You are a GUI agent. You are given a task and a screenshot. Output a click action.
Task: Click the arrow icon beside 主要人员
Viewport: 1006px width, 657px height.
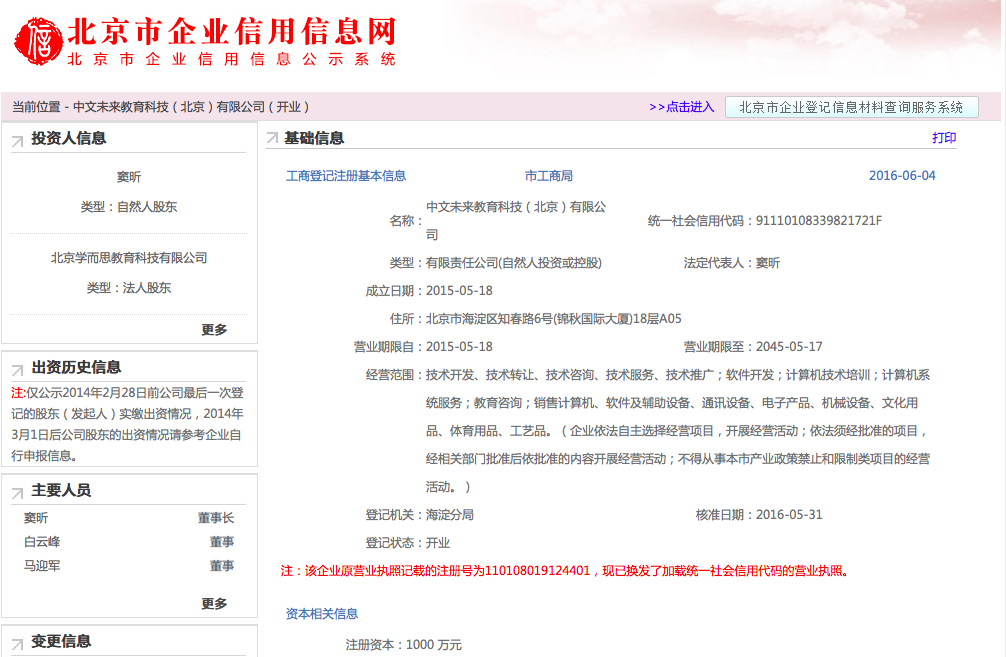coord(17,493)
